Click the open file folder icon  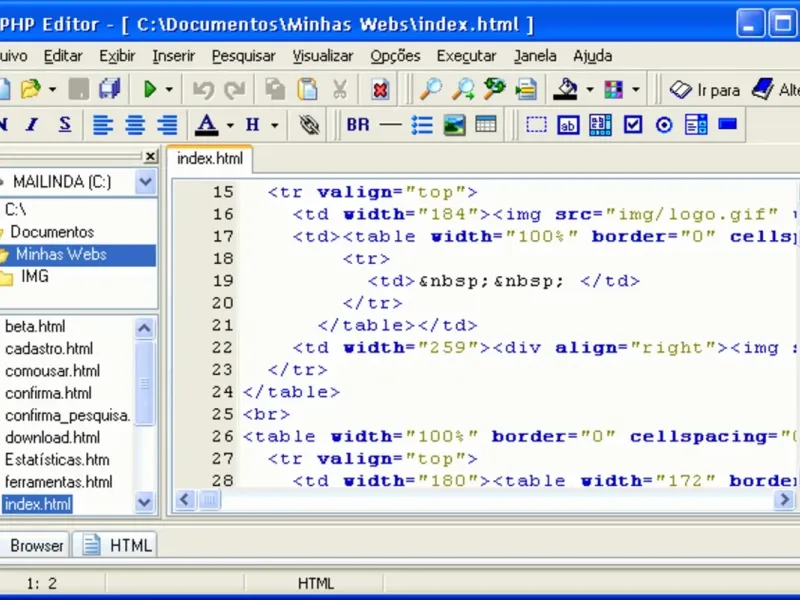pos(31,89)
